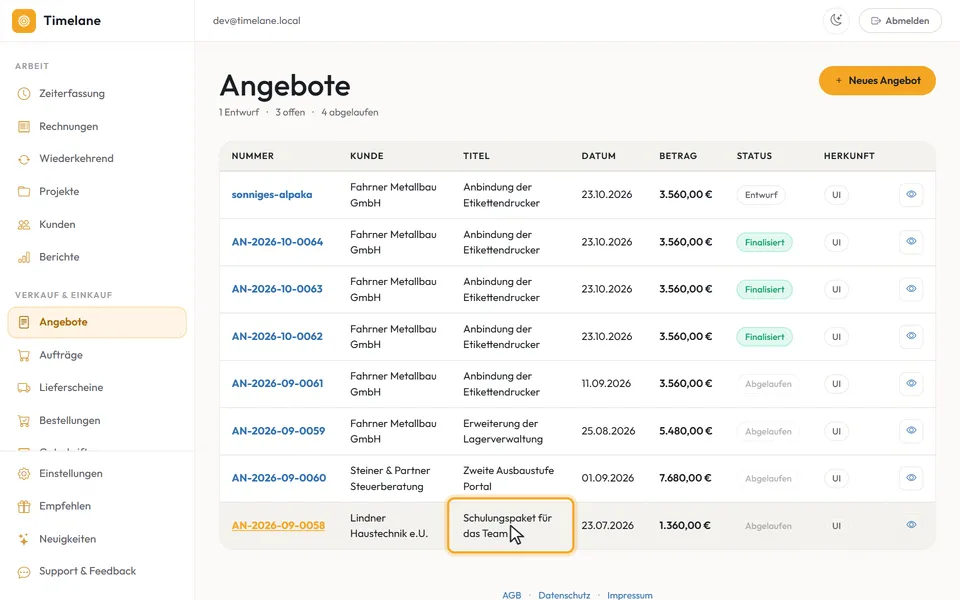Screen dimensions: 960x600
Task: Click the Support & Feedback chat icon
Action: coord(24,572)
